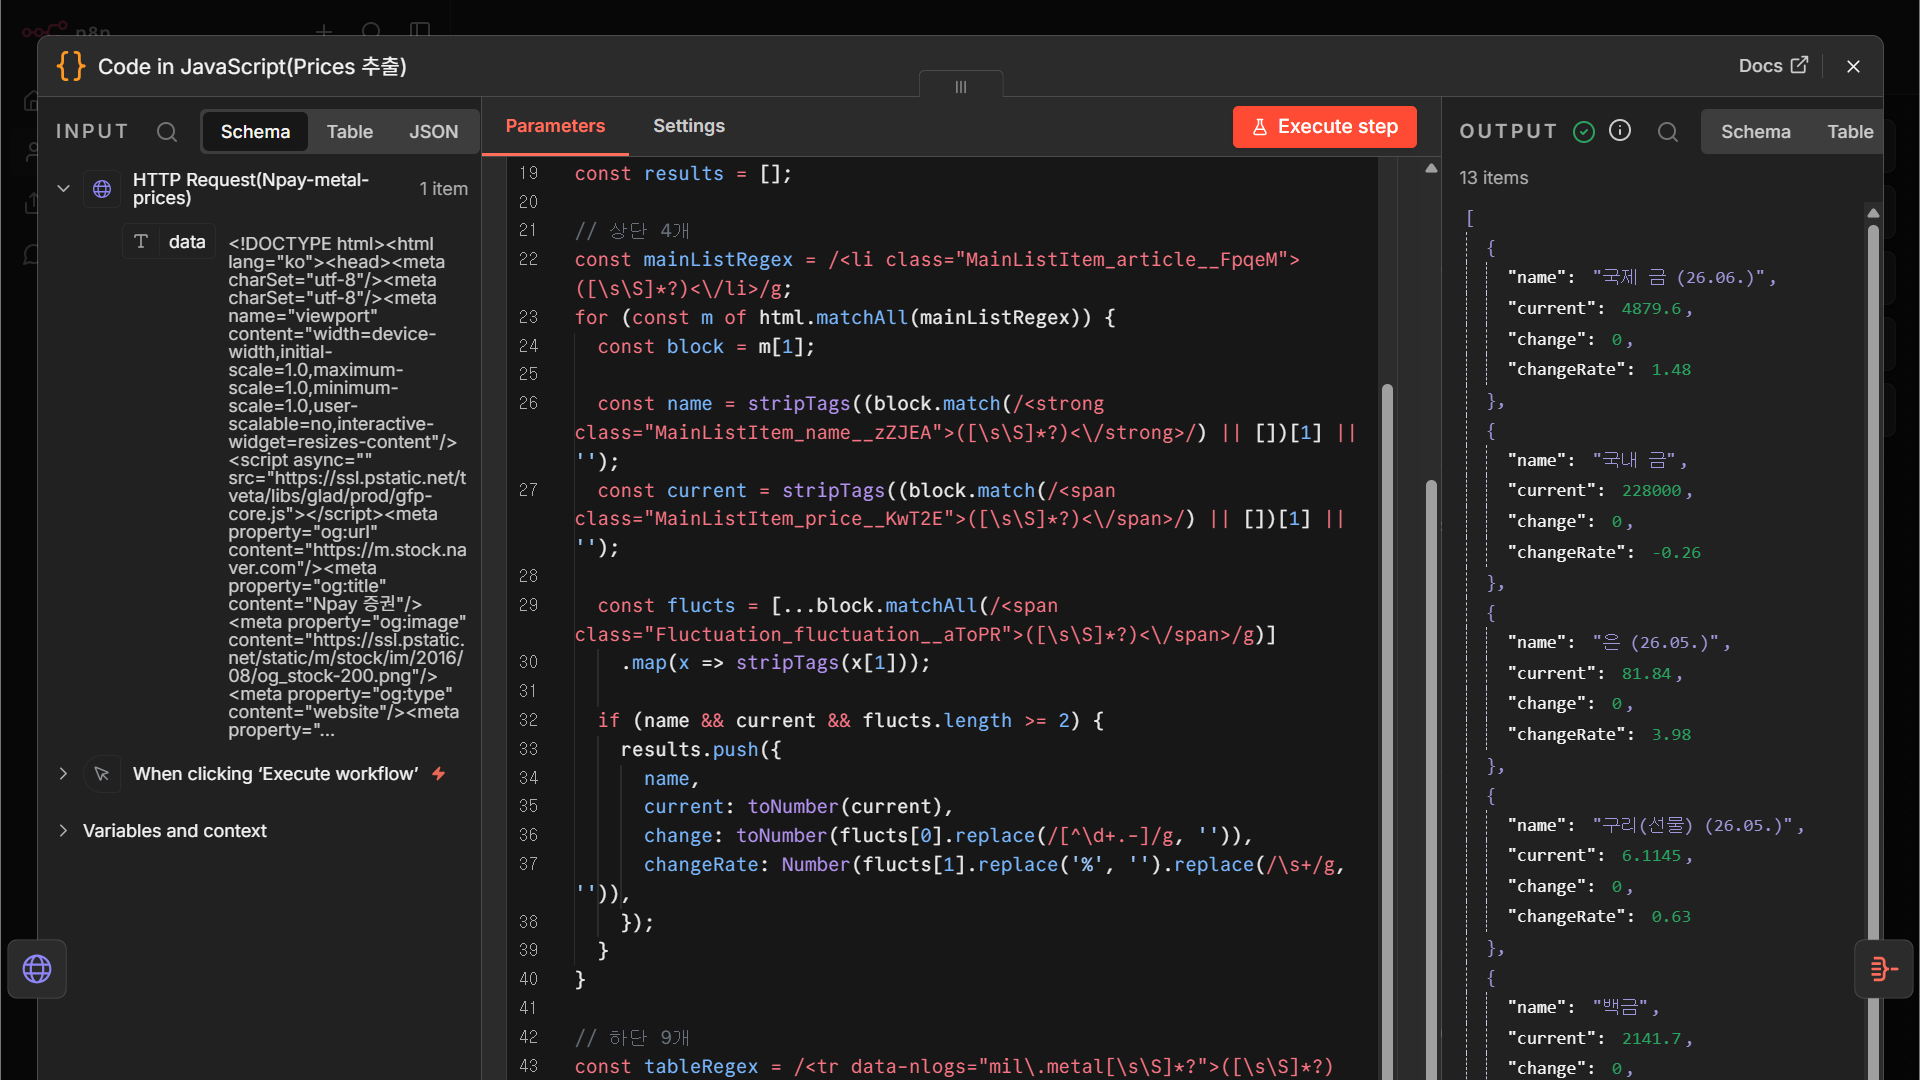1920x1080 pixels.
Task: Click the 'results.push({' code line
Action: (x=700, y=750)
